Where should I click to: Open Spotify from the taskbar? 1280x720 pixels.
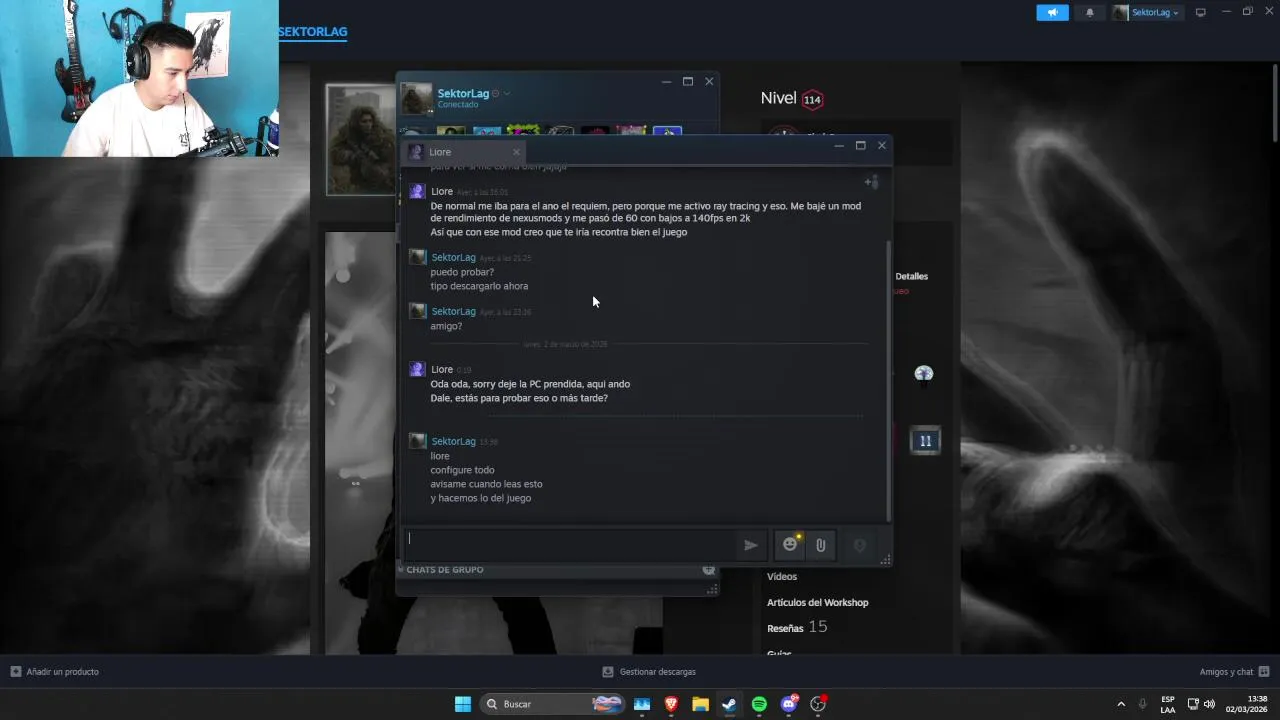click(x=759, y=704)
